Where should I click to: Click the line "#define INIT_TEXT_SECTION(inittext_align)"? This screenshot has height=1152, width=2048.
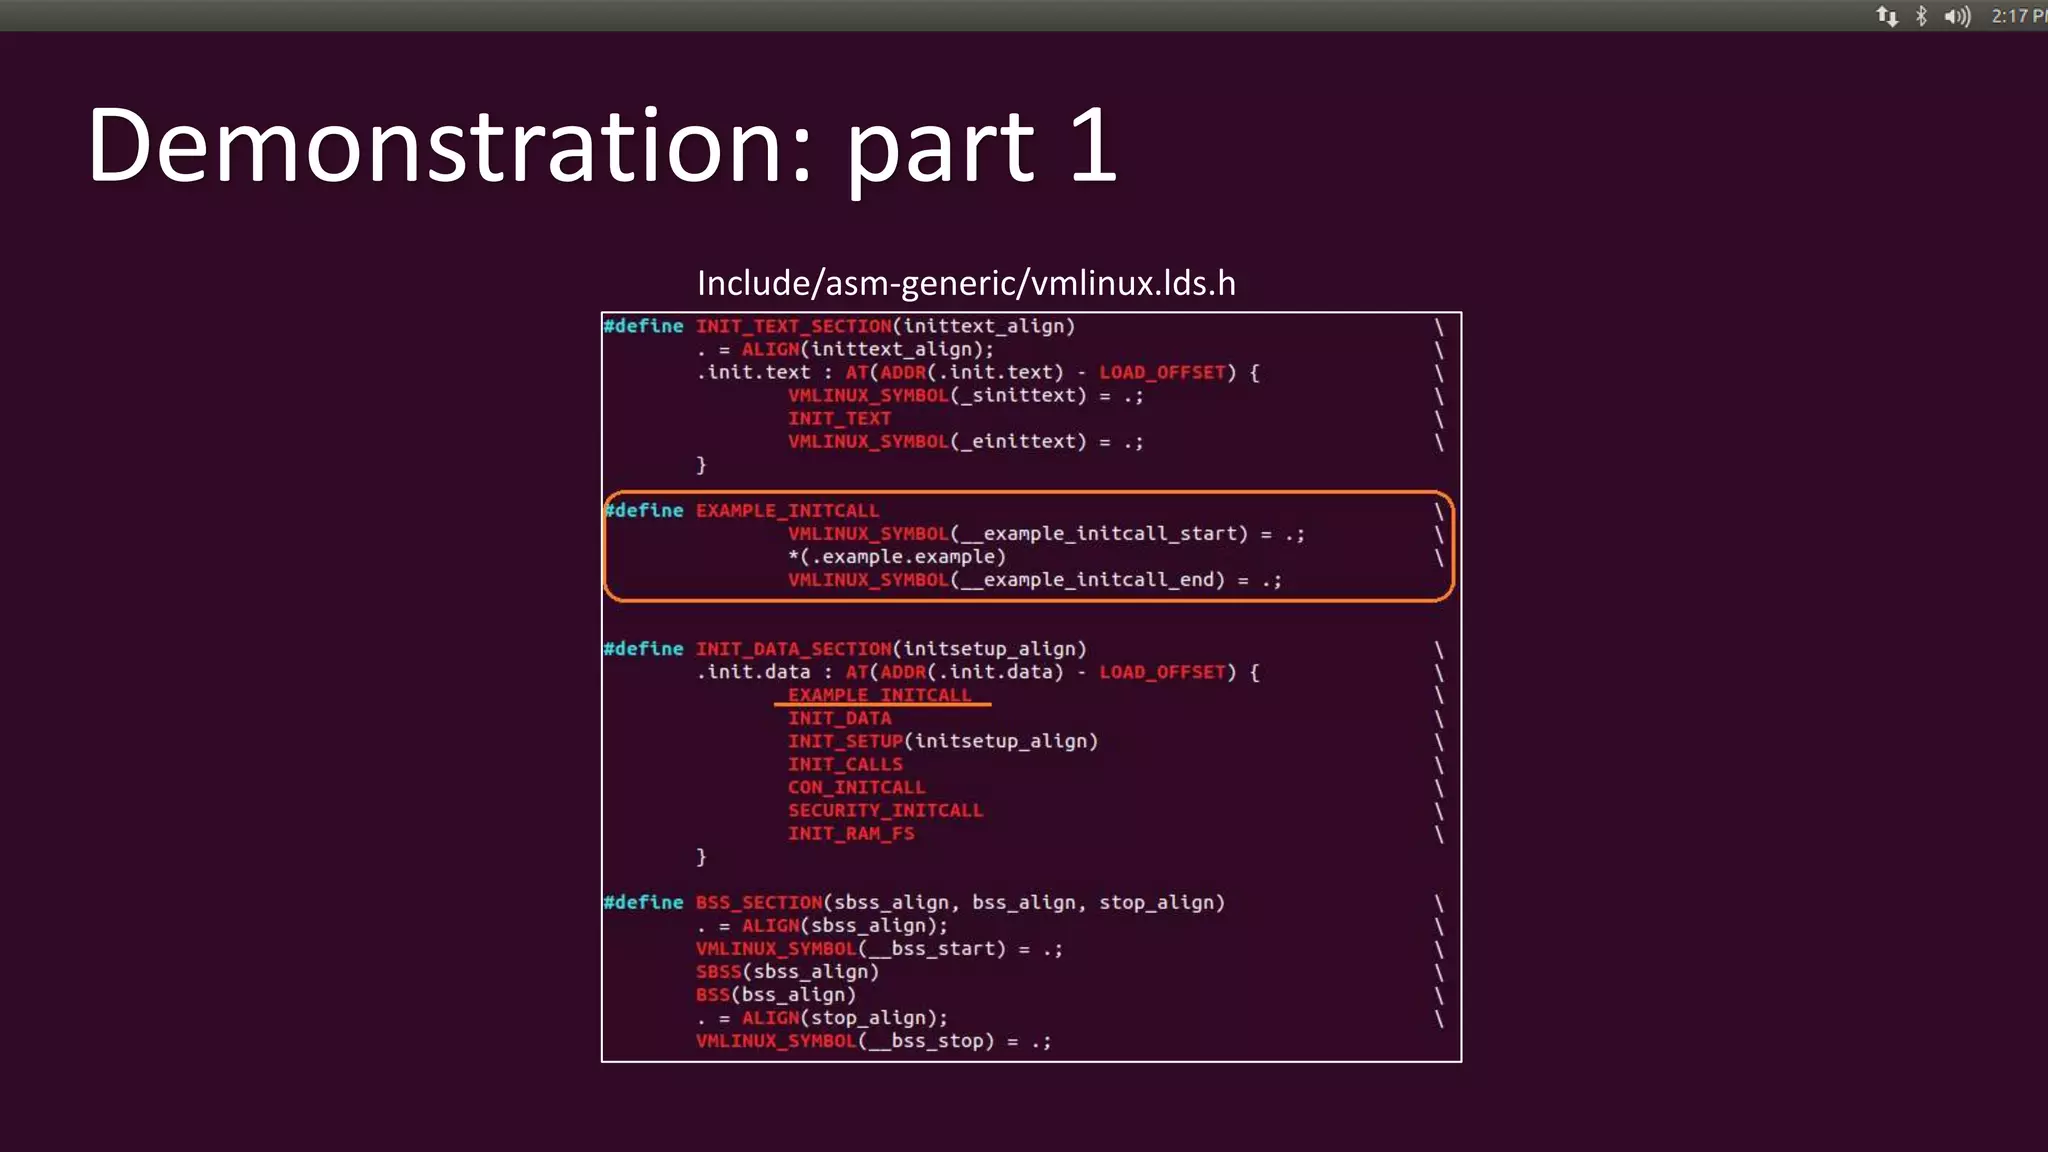click(x=839, y=326)
